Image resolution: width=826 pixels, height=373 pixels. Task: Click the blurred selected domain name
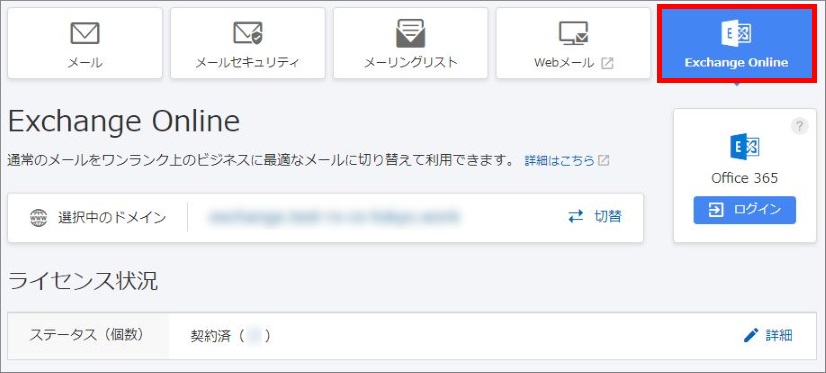click(335, 217)
